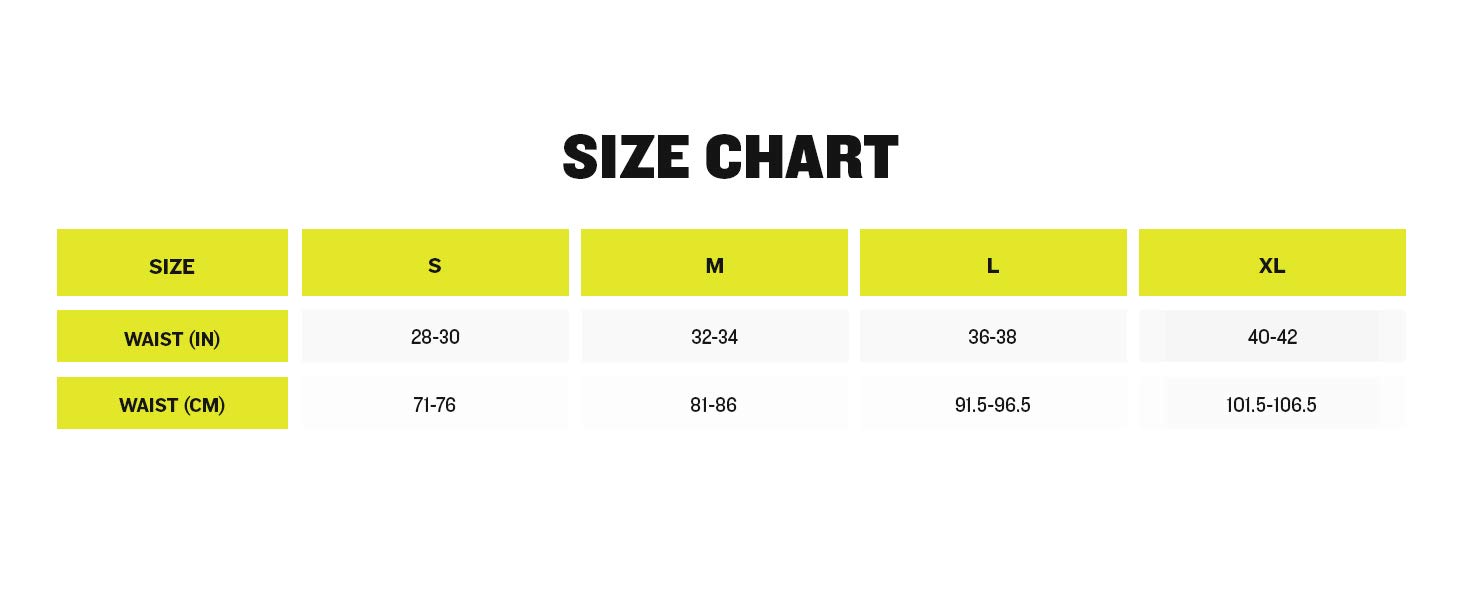Click the (IN) unit text in the row label
The height and width of the screenshot is (600, 1464).
point(205,339)
